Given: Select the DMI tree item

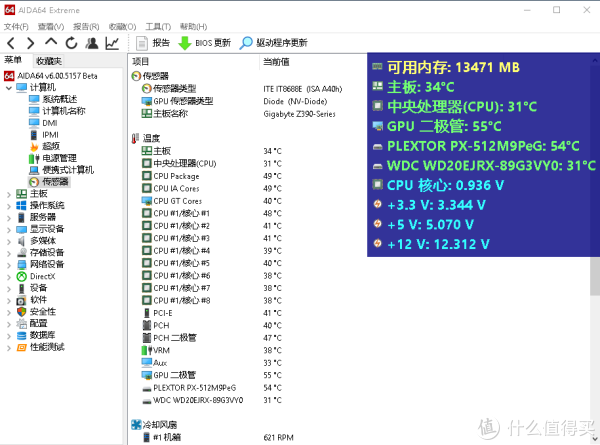Looking at the screenshot, I should coord(43,123).
